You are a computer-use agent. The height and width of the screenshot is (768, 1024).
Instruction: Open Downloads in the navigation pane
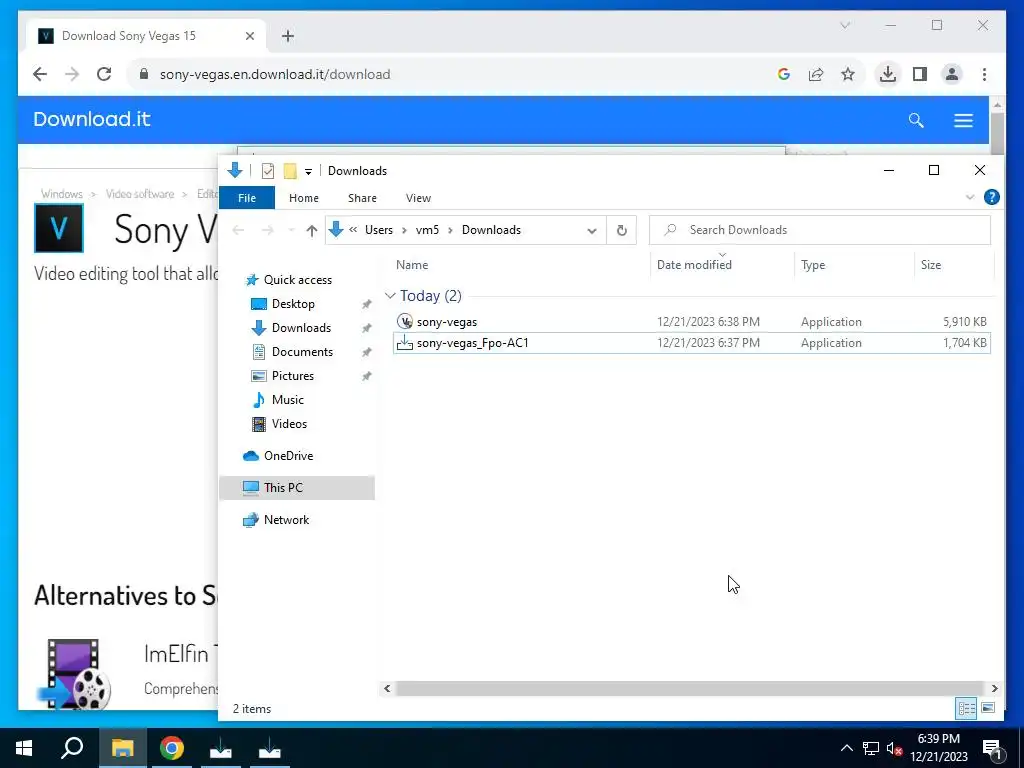click(301, 328)
